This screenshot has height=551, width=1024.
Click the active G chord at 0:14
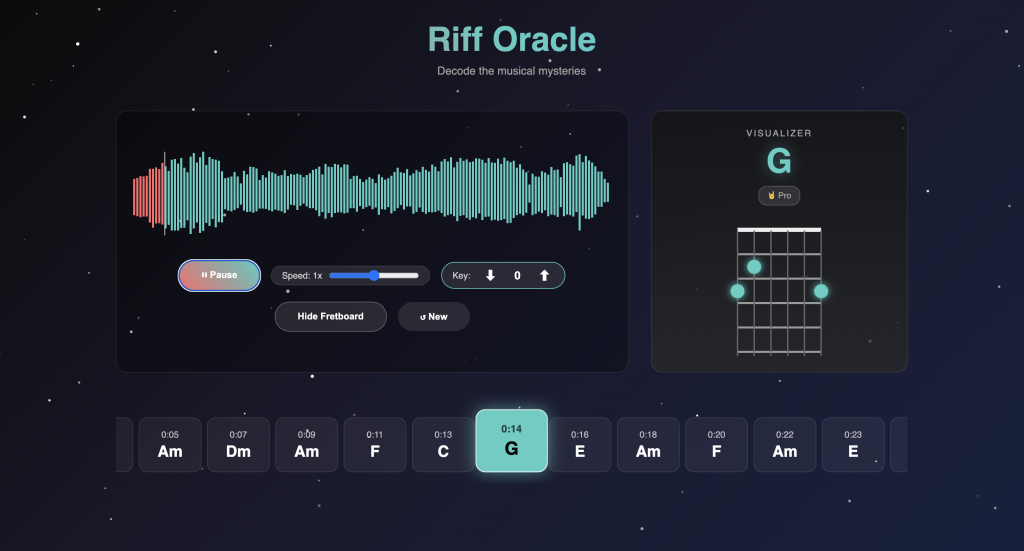(512, 441)
